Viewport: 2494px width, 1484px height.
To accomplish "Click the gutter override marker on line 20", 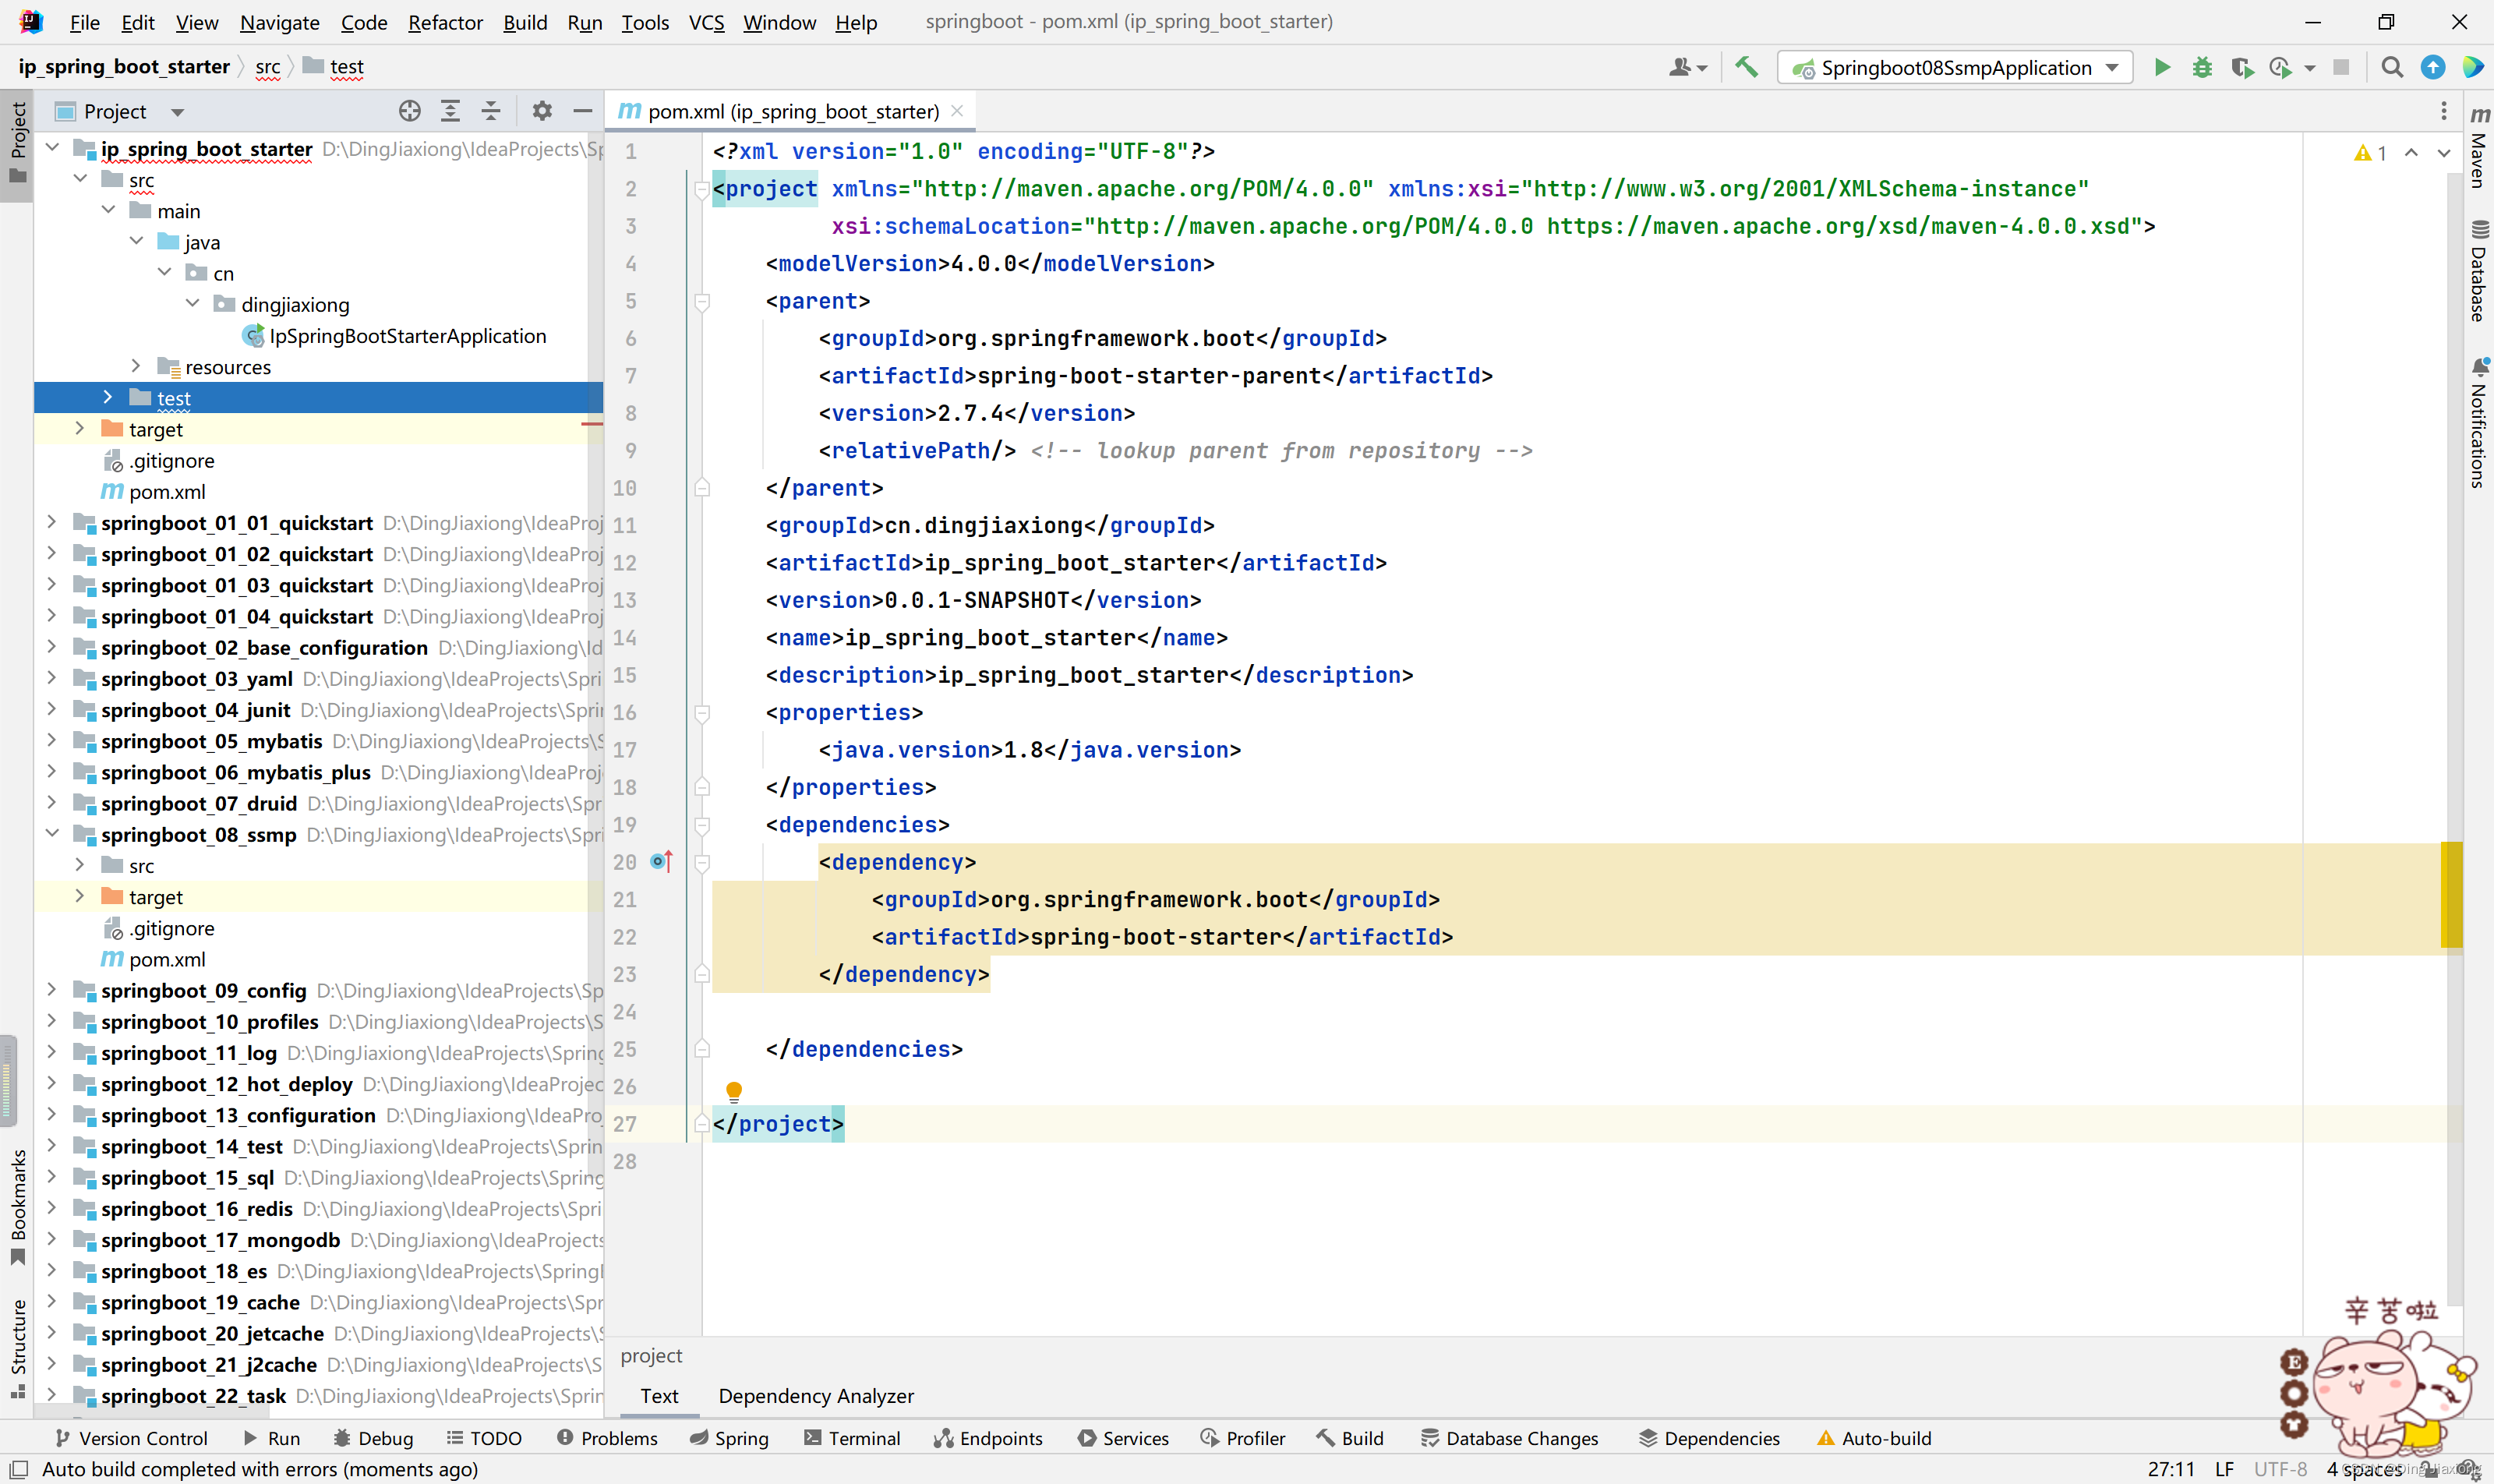I will [x=662, y=861].
